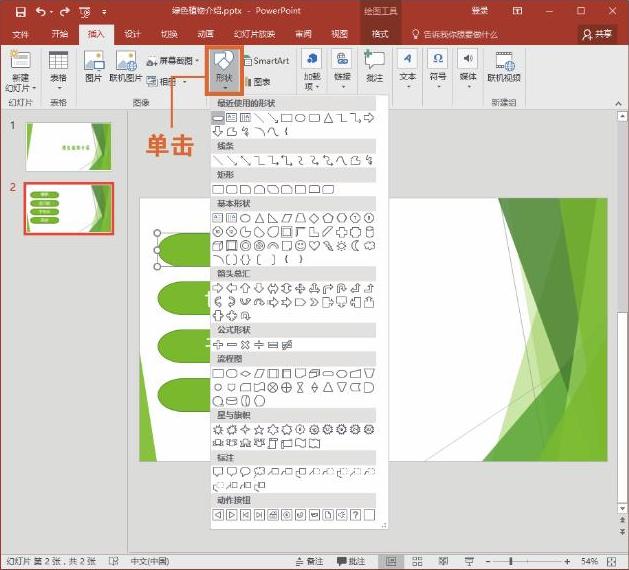Open the 加载项 add-ins dropdown

tap(312, 71)
